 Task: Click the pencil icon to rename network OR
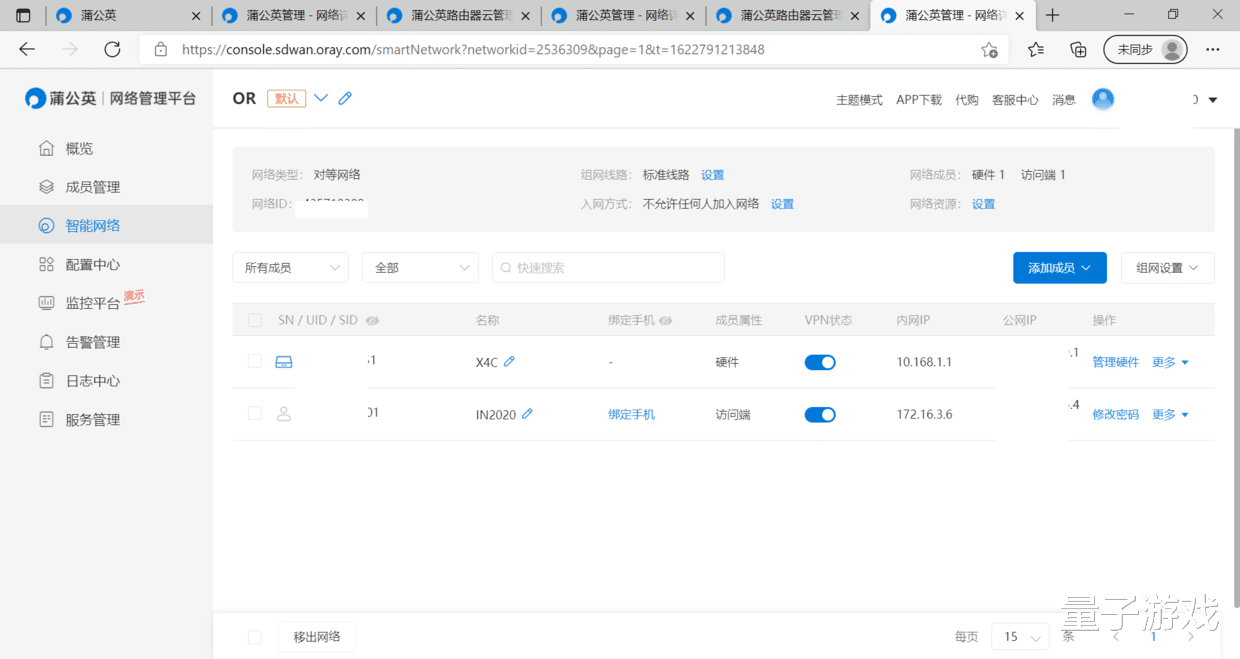344,97
